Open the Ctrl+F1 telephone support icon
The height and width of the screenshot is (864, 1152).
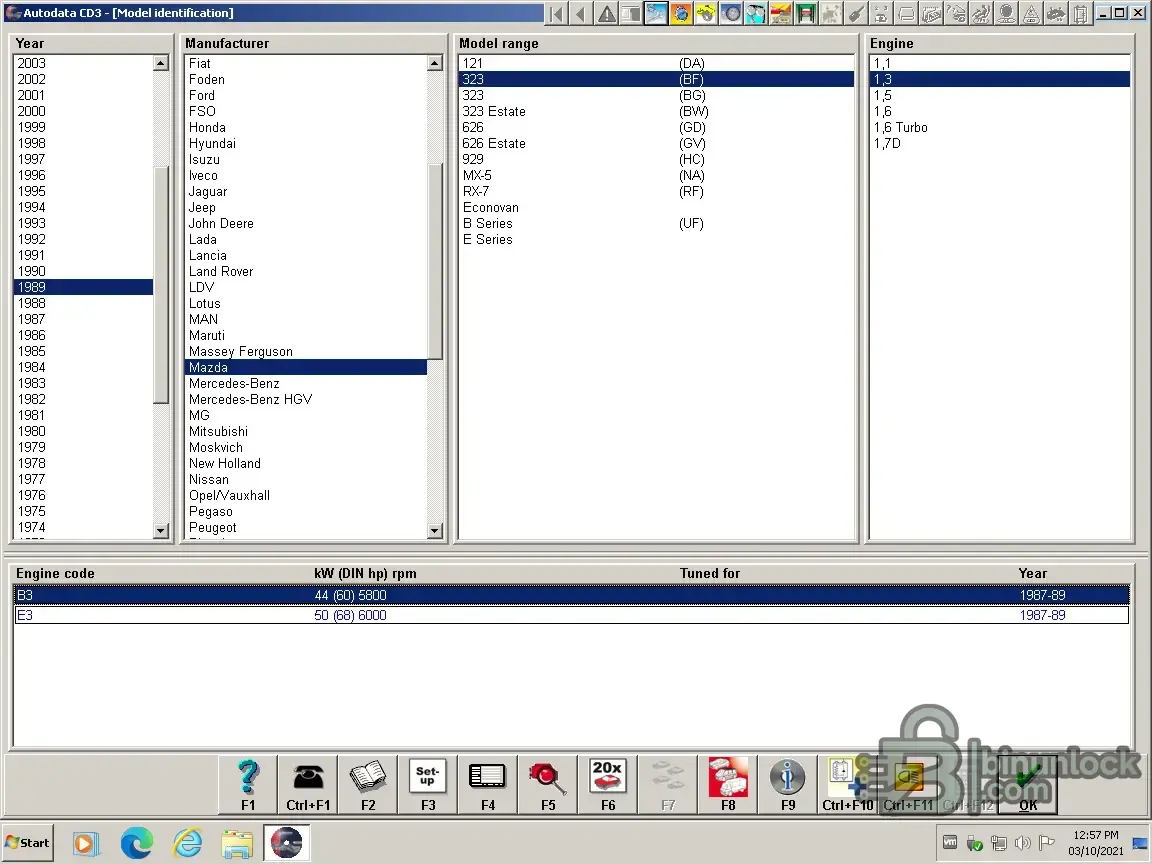308,784
